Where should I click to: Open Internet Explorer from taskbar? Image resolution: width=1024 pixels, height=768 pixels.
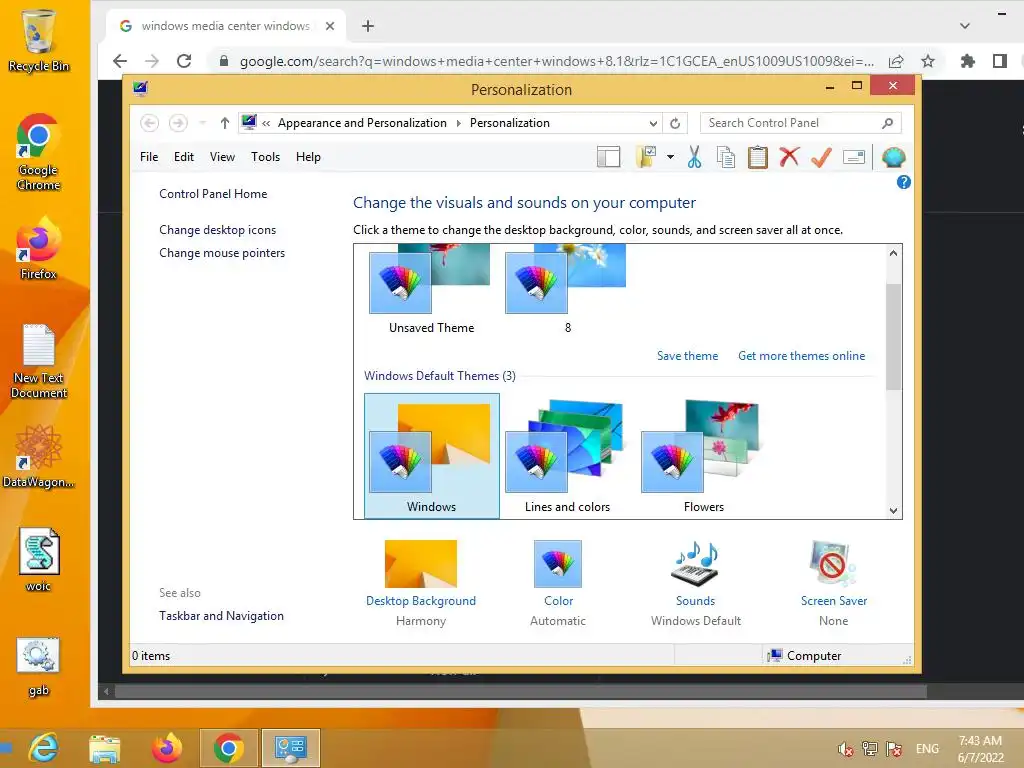(44, 748)
